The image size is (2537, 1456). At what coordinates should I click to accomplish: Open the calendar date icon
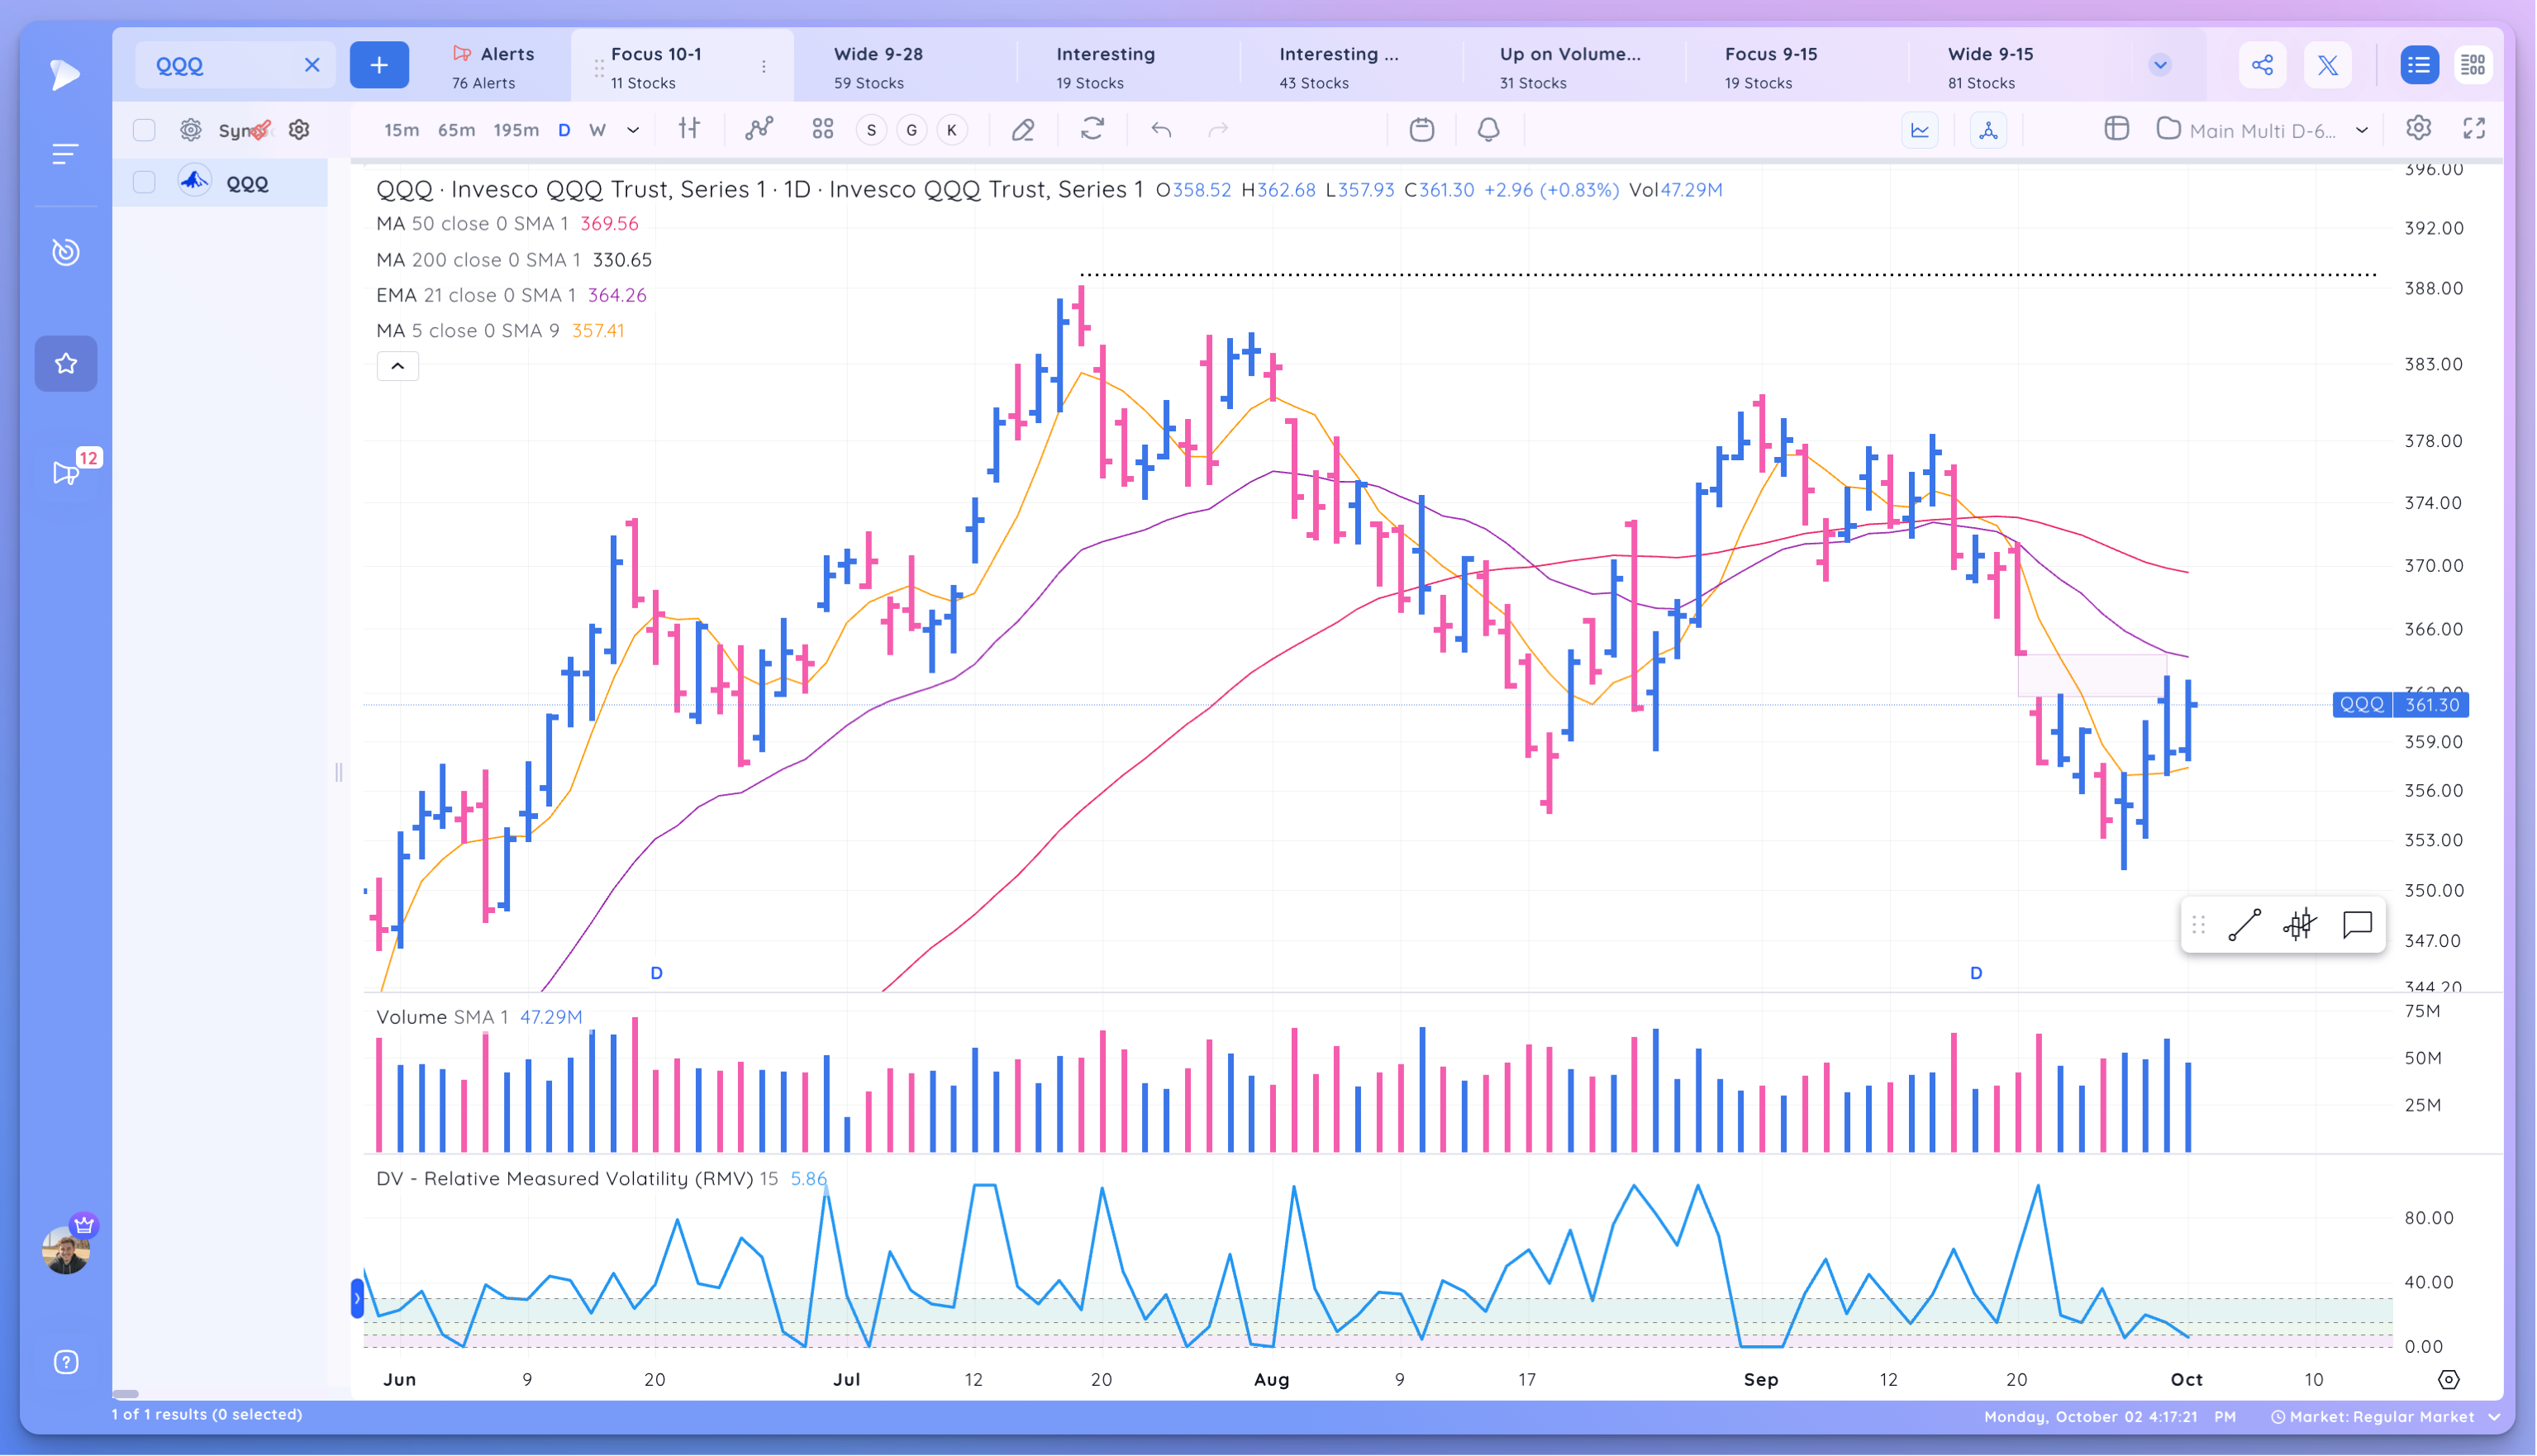[1422, 130]
